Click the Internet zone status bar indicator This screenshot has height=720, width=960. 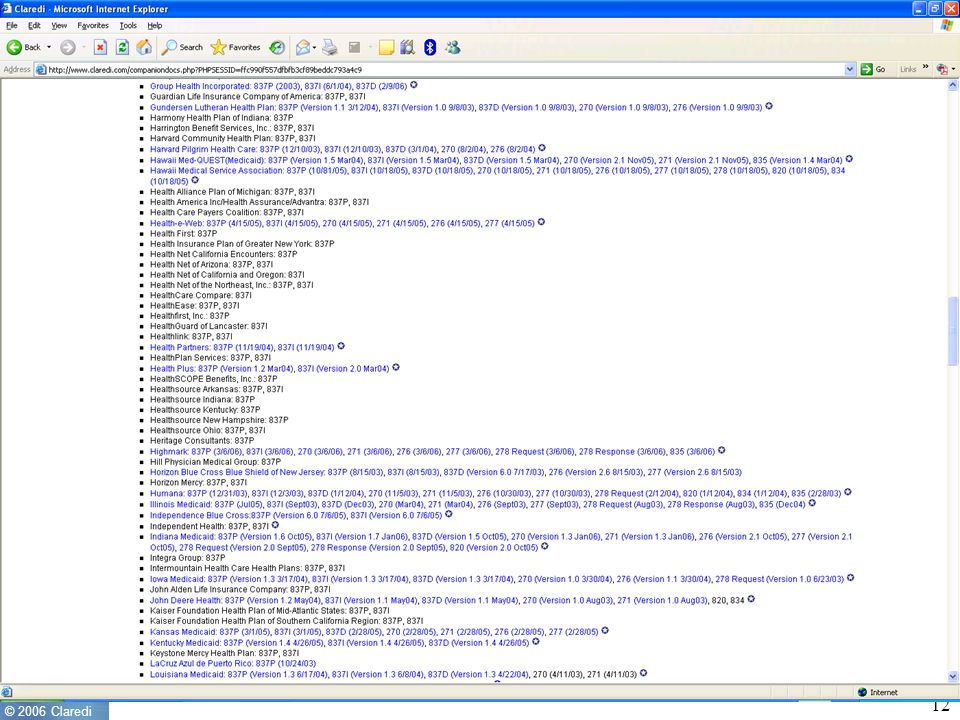(x=878, y=692)
